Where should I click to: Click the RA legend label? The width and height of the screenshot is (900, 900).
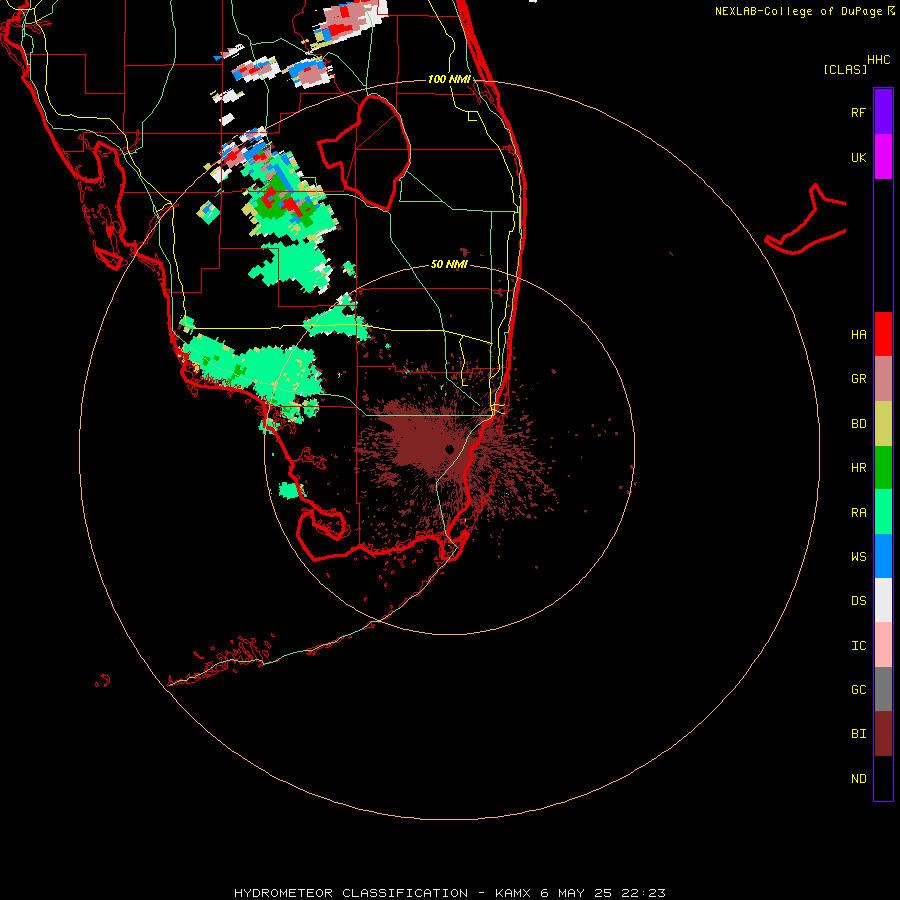(858, 513)
